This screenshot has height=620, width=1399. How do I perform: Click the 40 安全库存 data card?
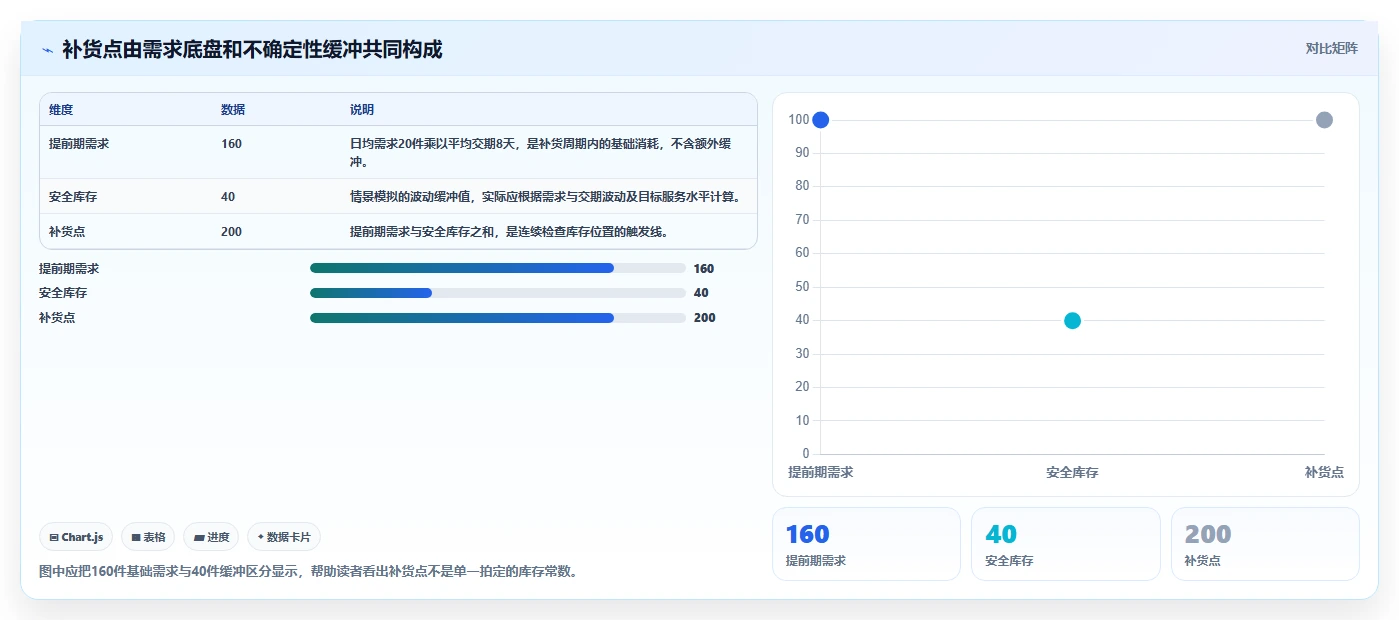tap(1066, 544)
